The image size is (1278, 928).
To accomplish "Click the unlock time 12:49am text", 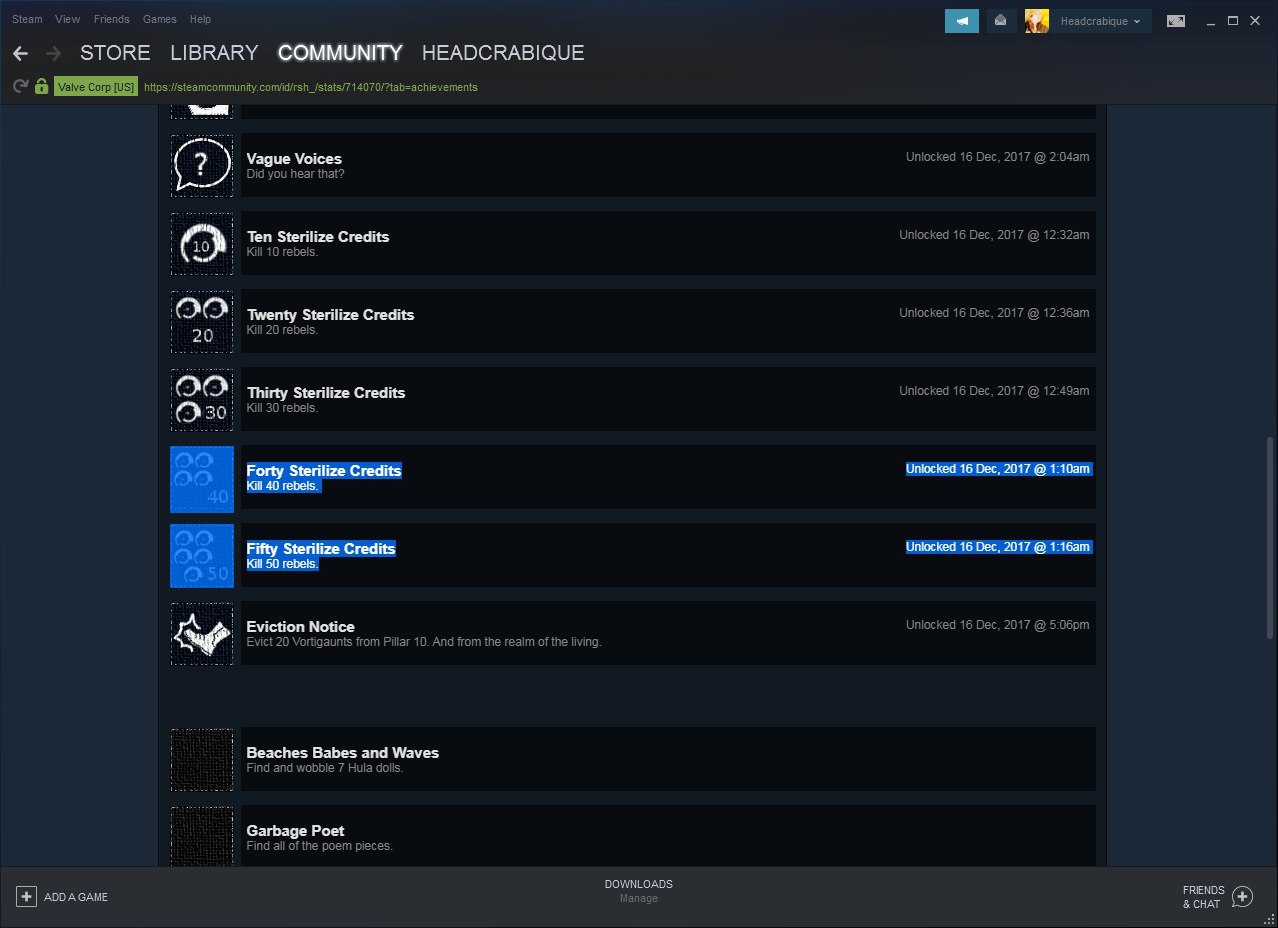I will coord(994,391).
